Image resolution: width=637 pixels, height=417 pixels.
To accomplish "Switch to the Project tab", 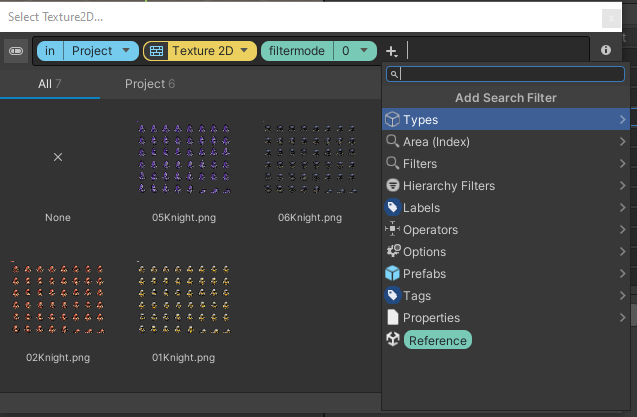I will 149,84.
